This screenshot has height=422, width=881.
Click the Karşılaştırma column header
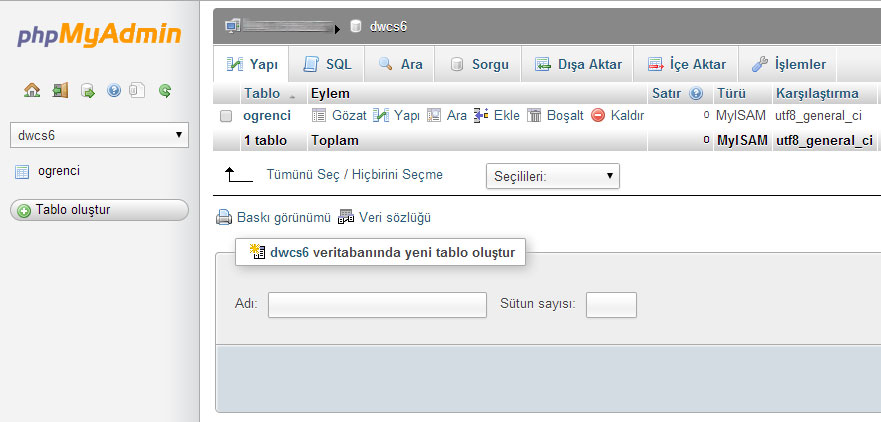coord(817,93)
